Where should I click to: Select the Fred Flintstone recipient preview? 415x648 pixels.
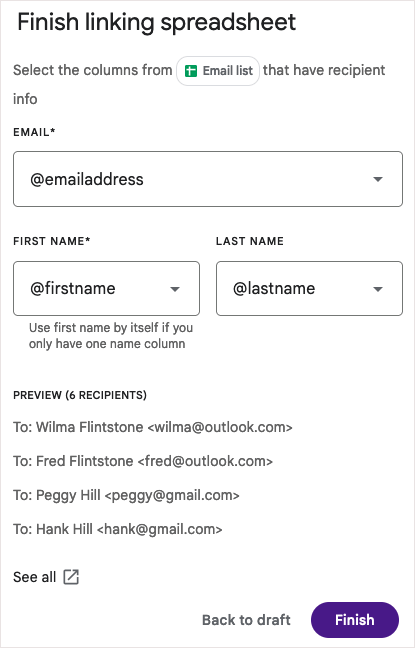tap(143, 461)
